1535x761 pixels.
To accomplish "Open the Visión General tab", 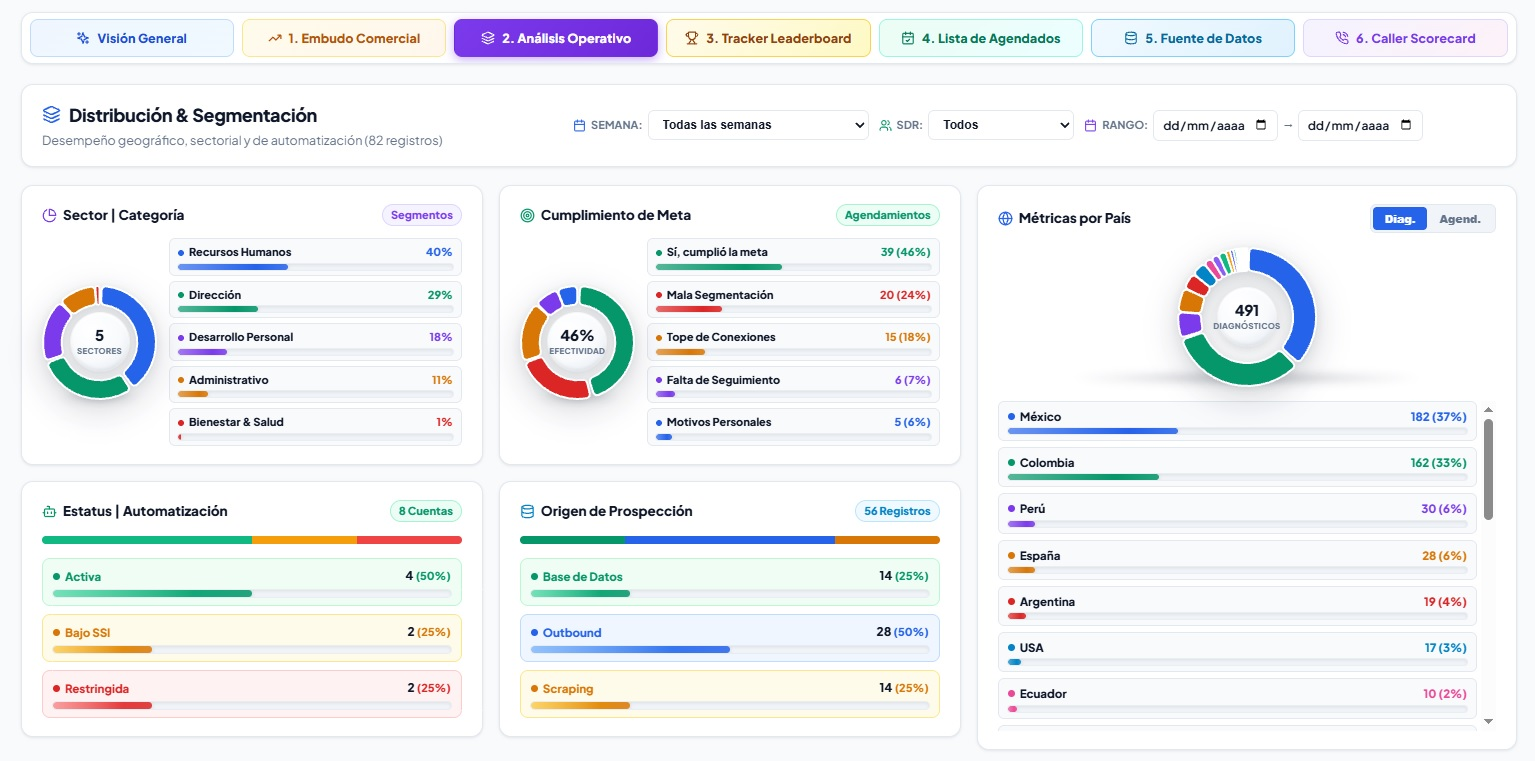I will [132, 38].
